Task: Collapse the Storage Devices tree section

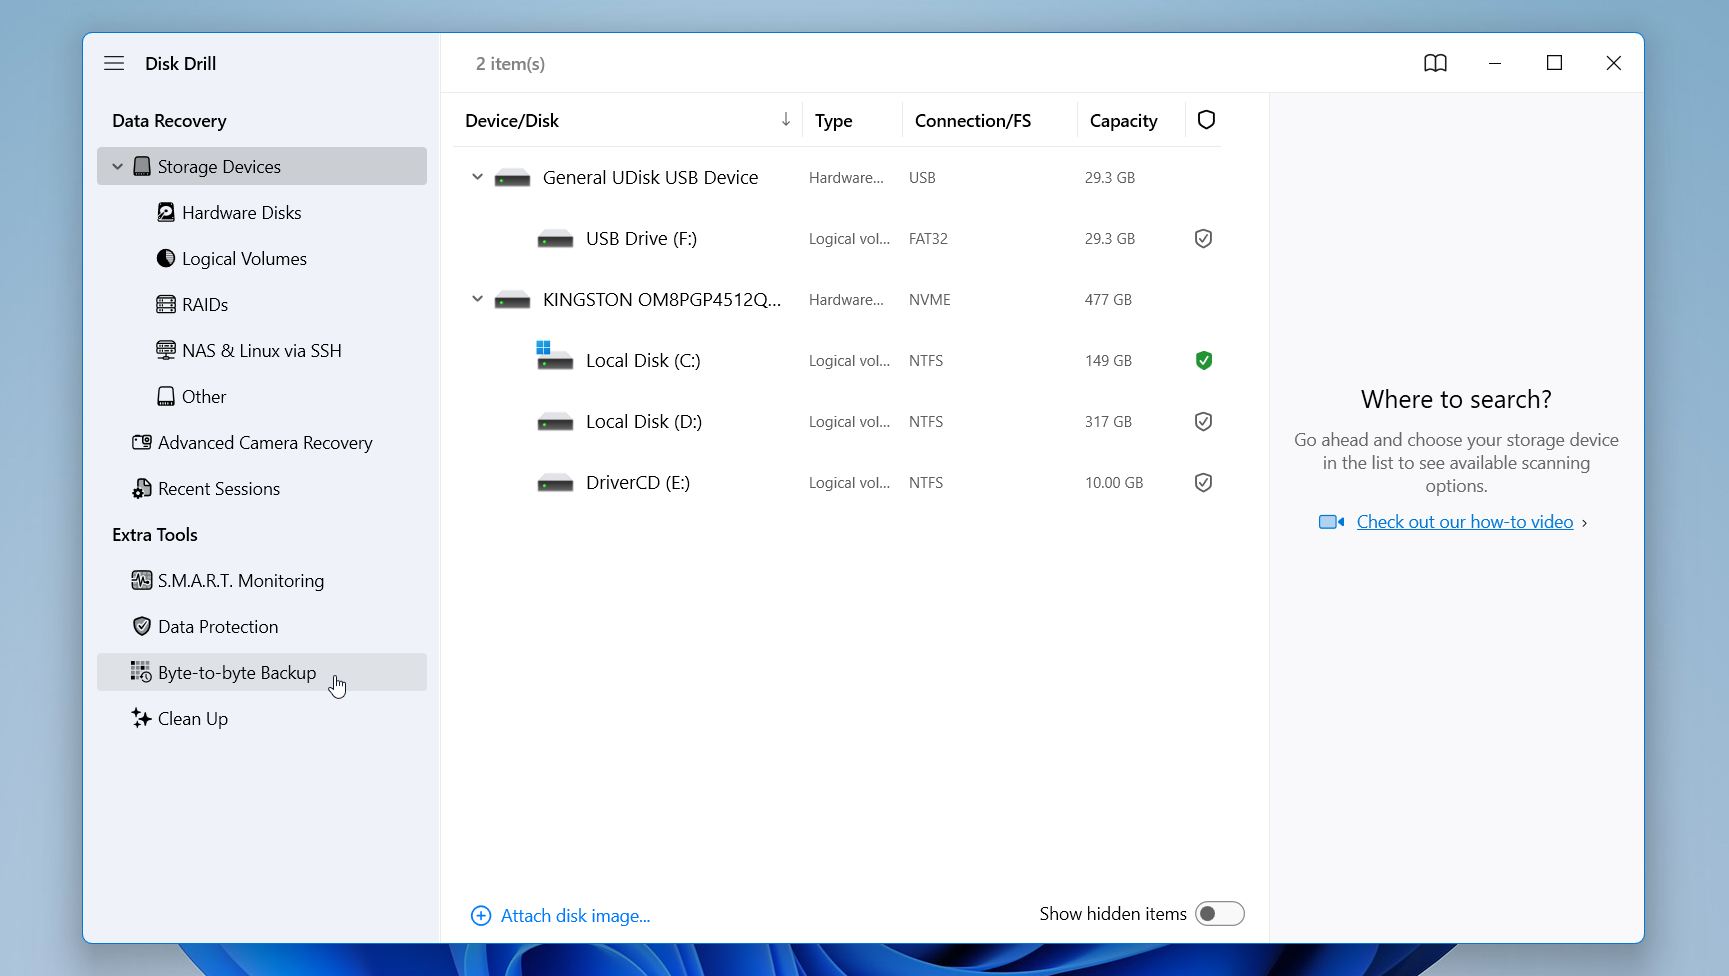Action: (x=117, y=166)
